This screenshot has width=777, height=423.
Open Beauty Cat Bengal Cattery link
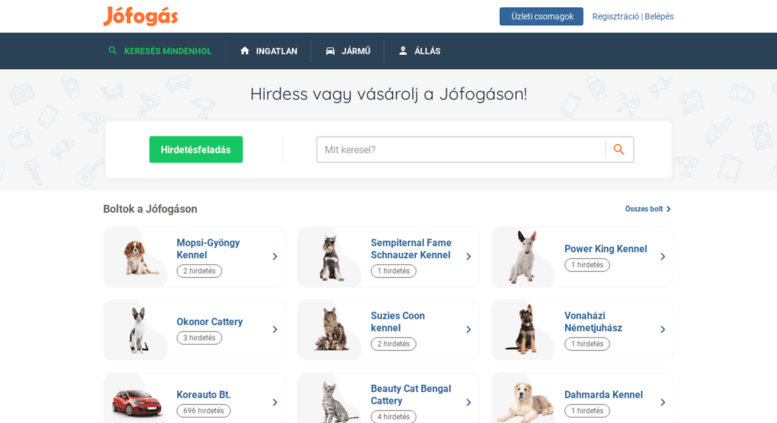[411, 395]
